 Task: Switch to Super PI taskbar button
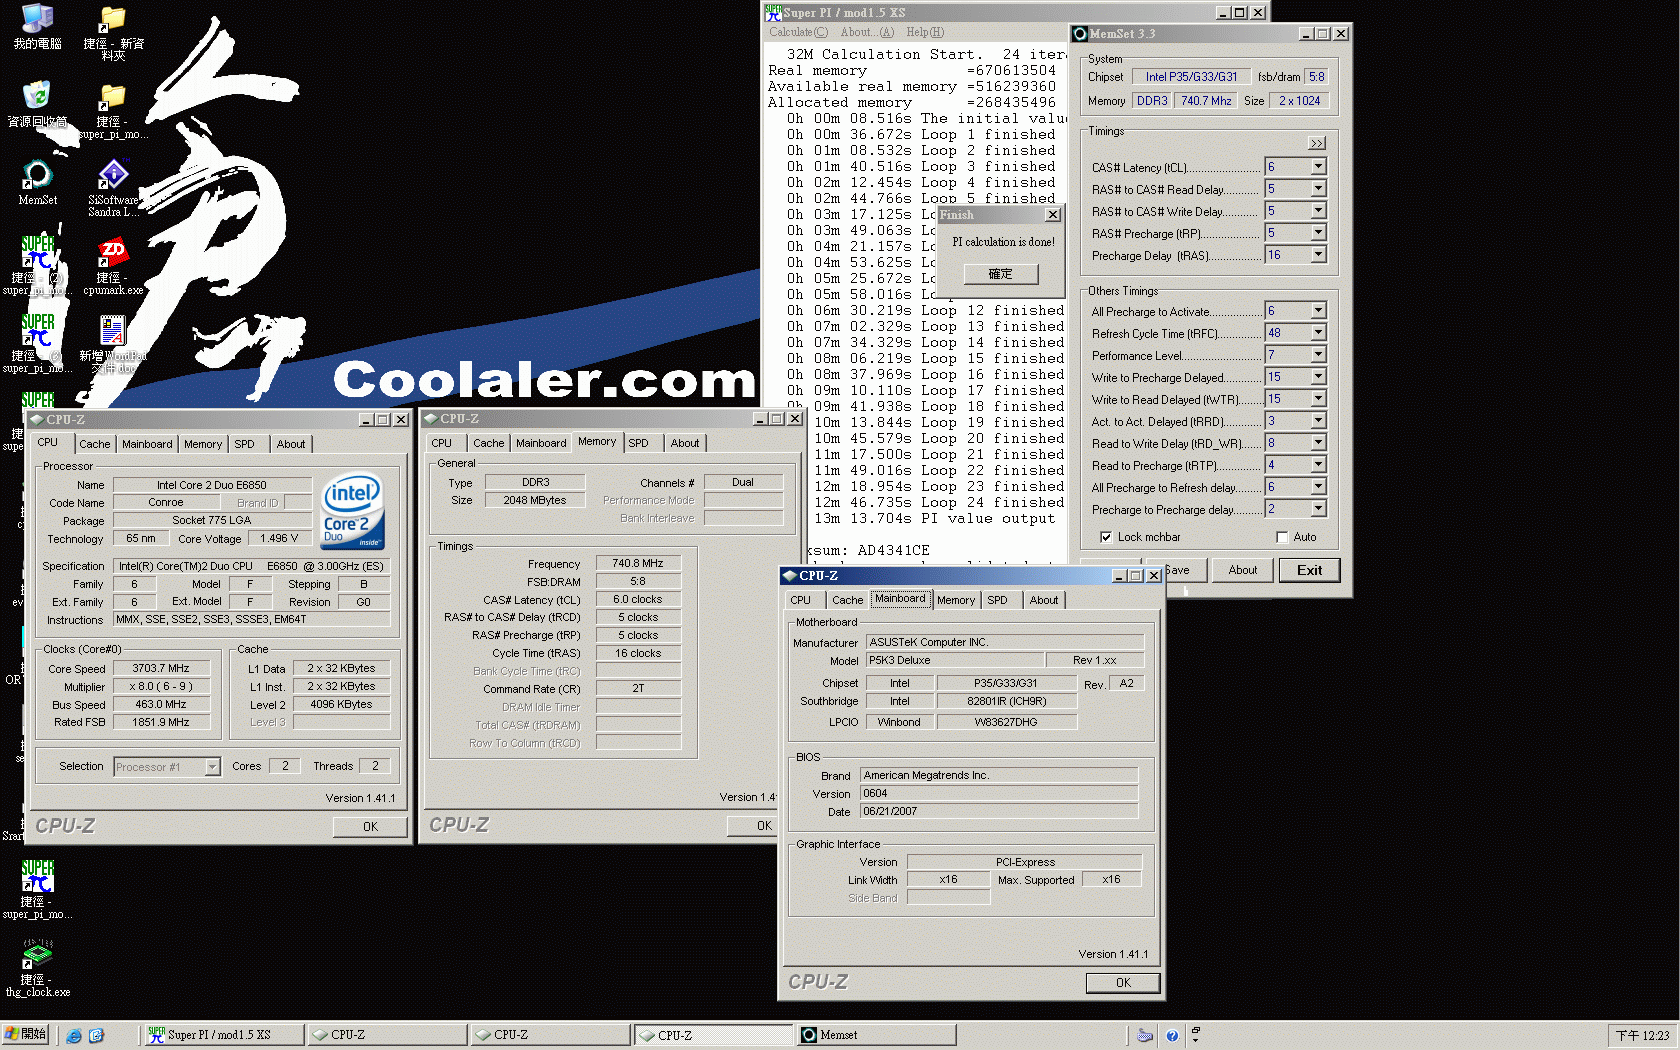[x=224, y=1035]
